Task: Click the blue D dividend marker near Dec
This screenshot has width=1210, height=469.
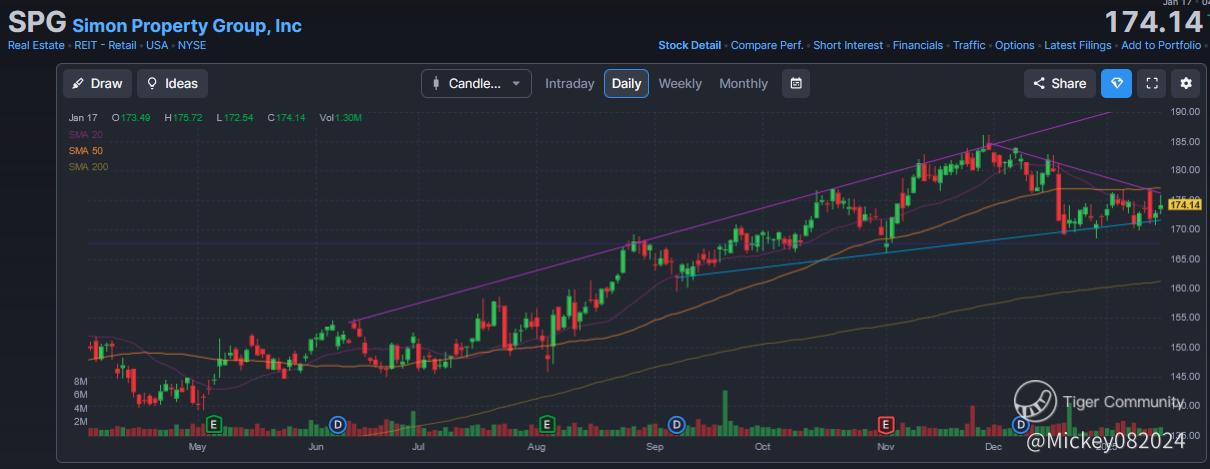Action: tap(1021, 425)
